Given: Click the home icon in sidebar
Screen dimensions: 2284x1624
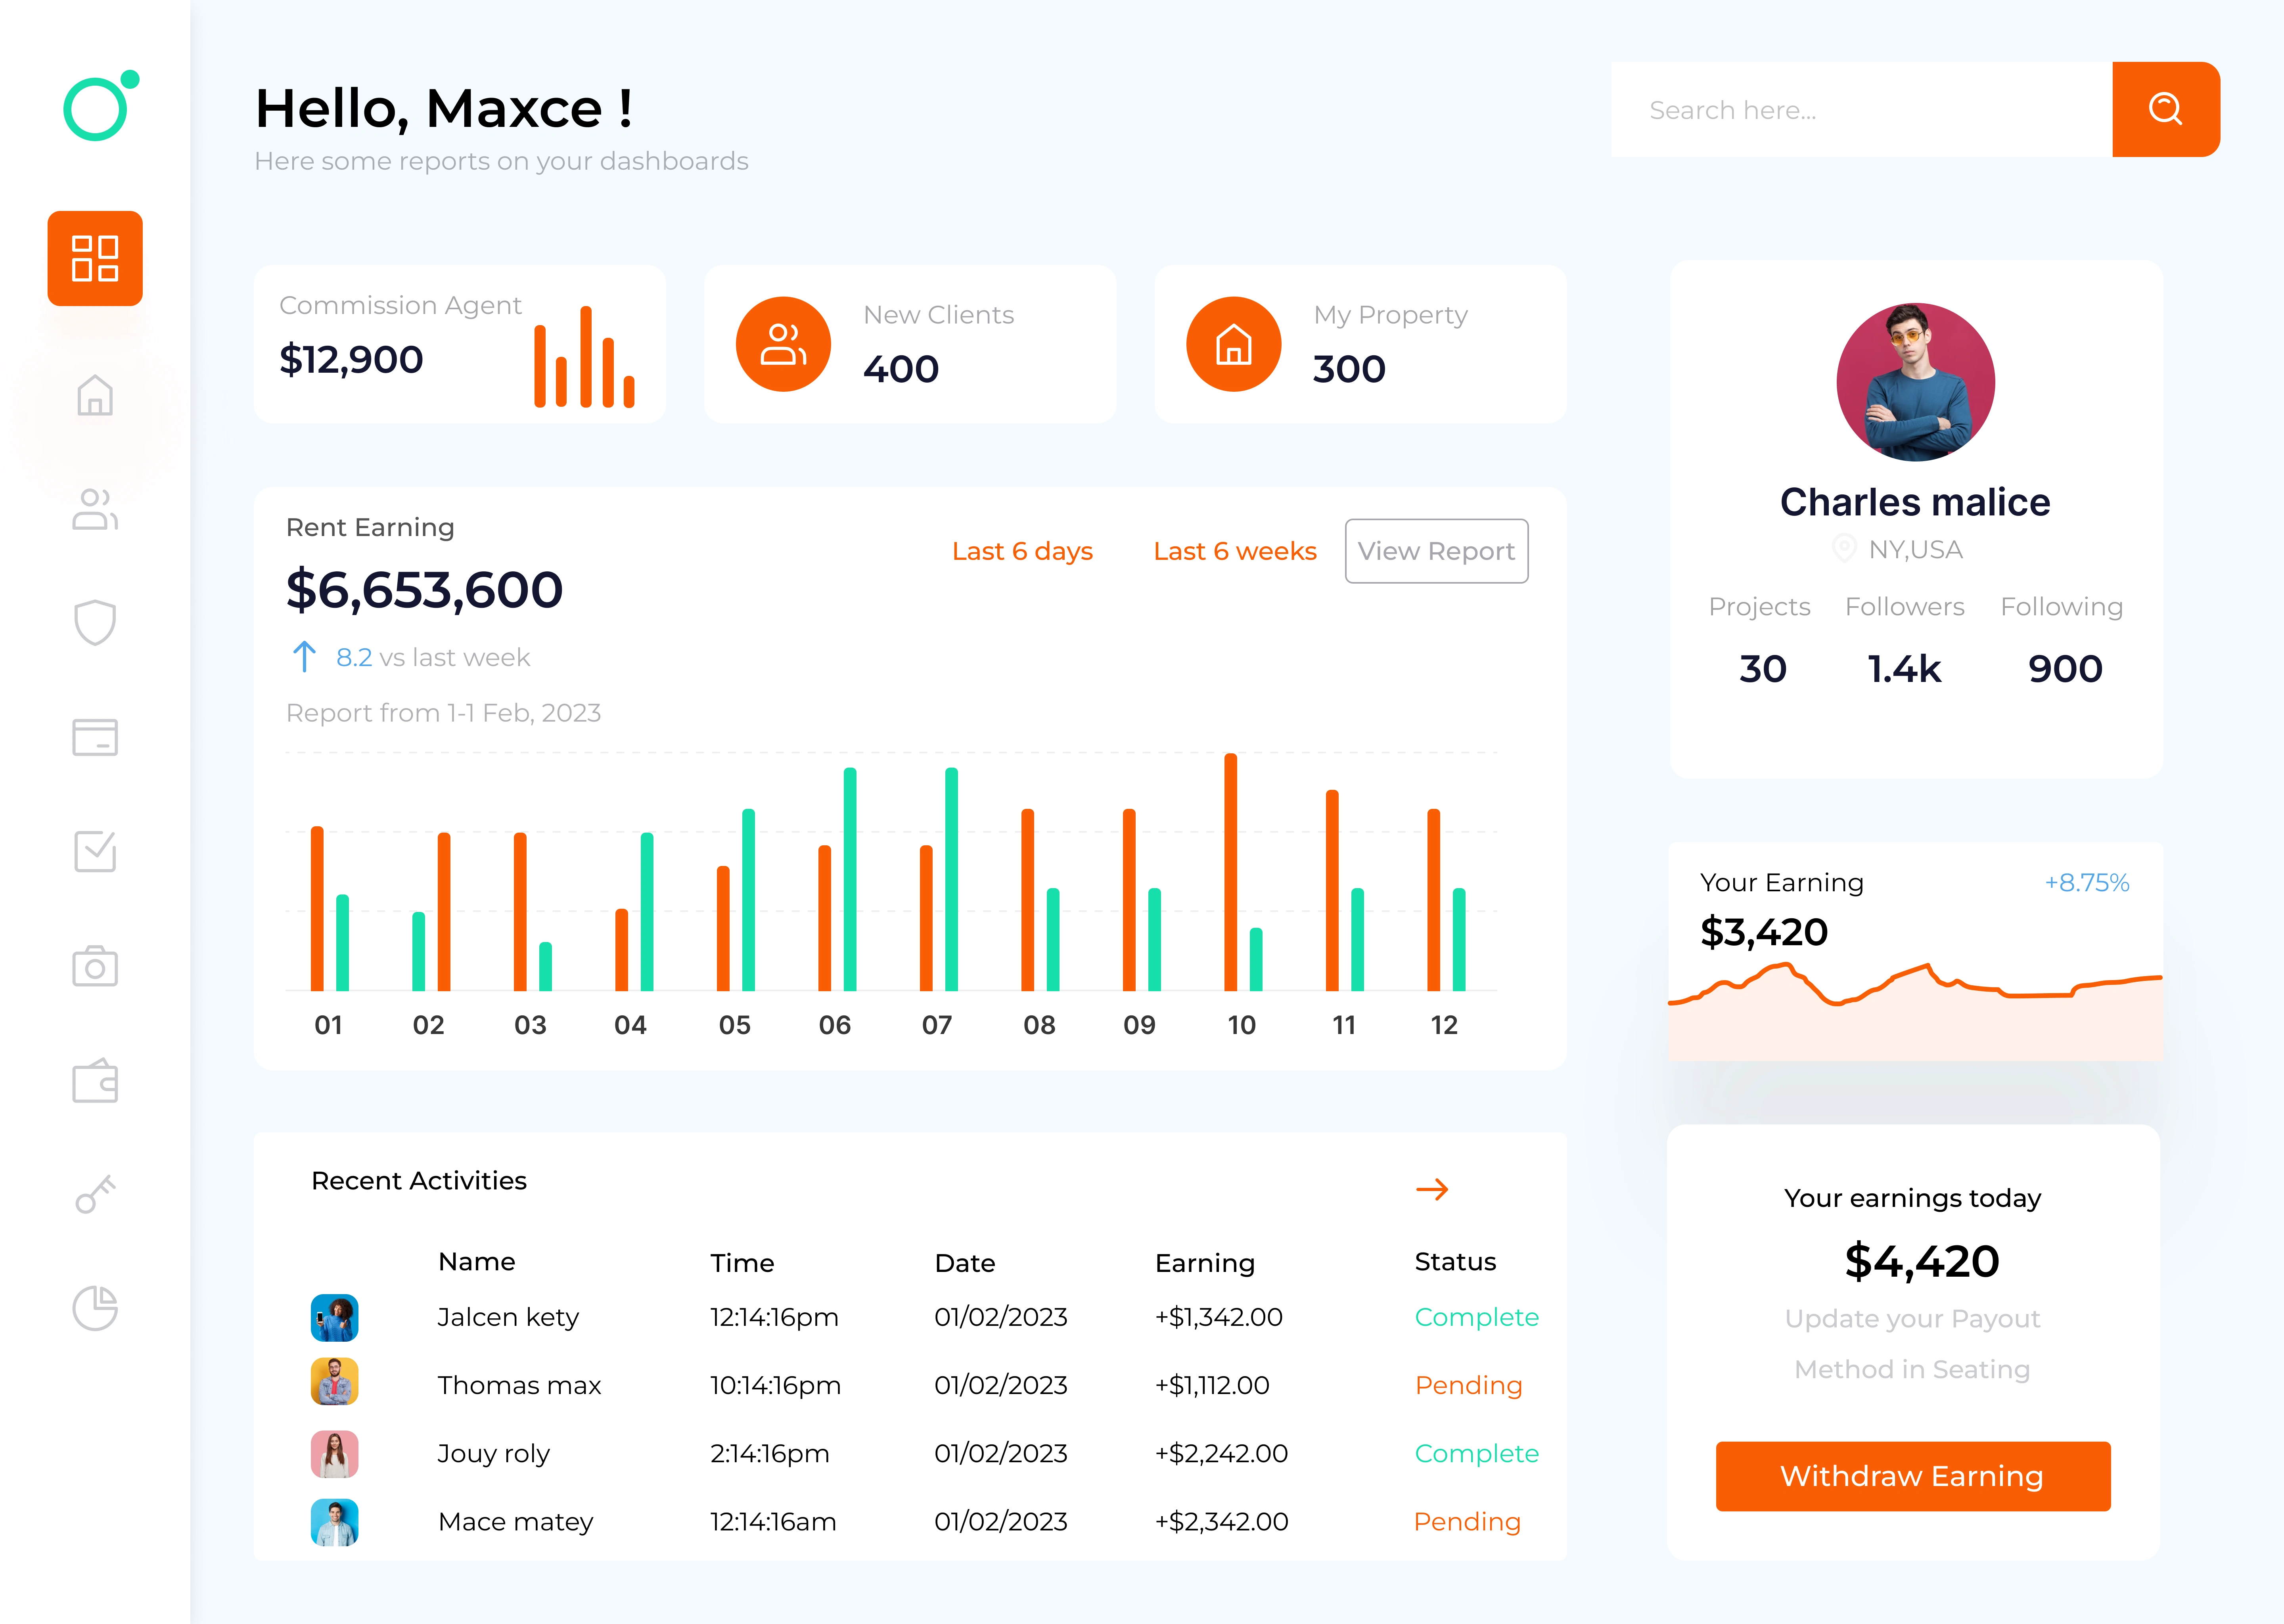Looking at the screenshot, I should 95,395.
